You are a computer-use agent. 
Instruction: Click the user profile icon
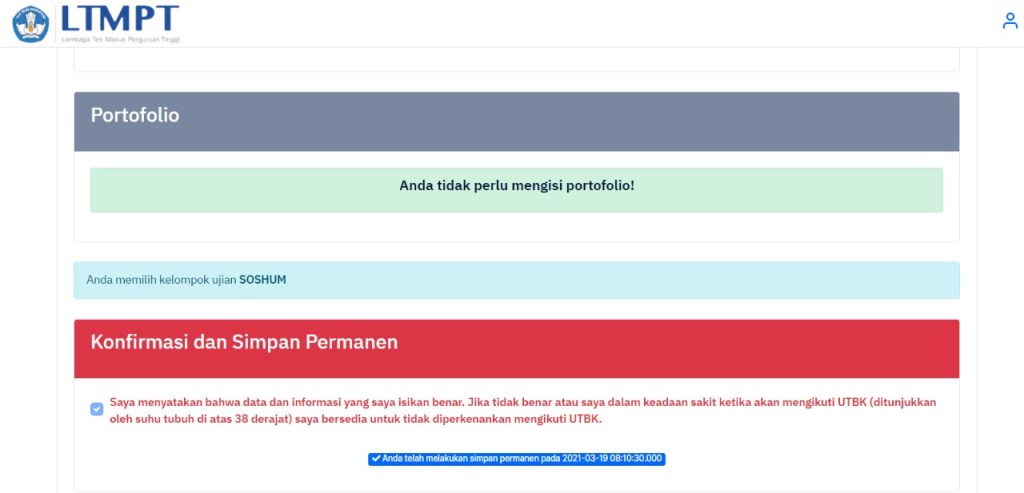tap(1009, 21)
